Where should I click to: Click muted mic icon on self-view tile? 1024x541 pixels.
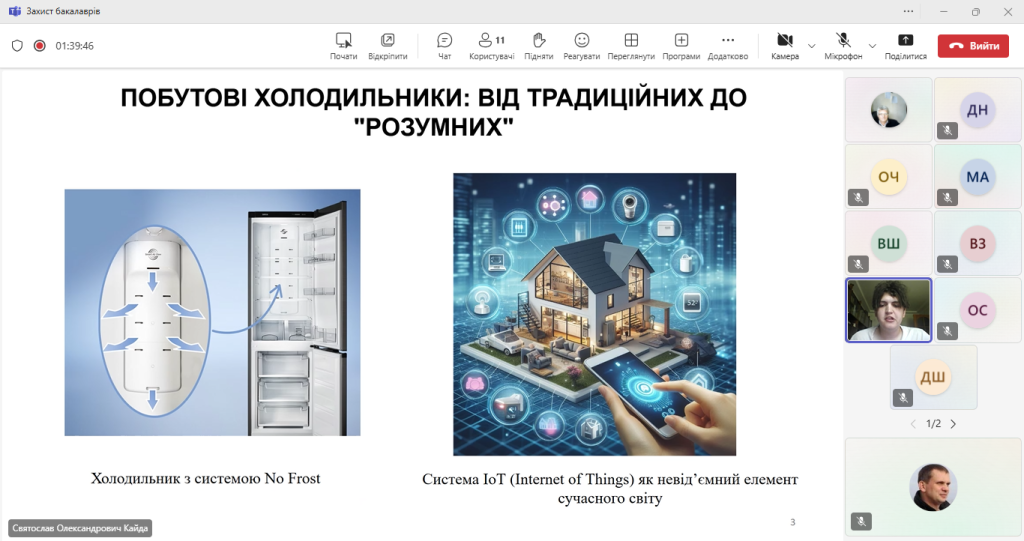point(861,521)
